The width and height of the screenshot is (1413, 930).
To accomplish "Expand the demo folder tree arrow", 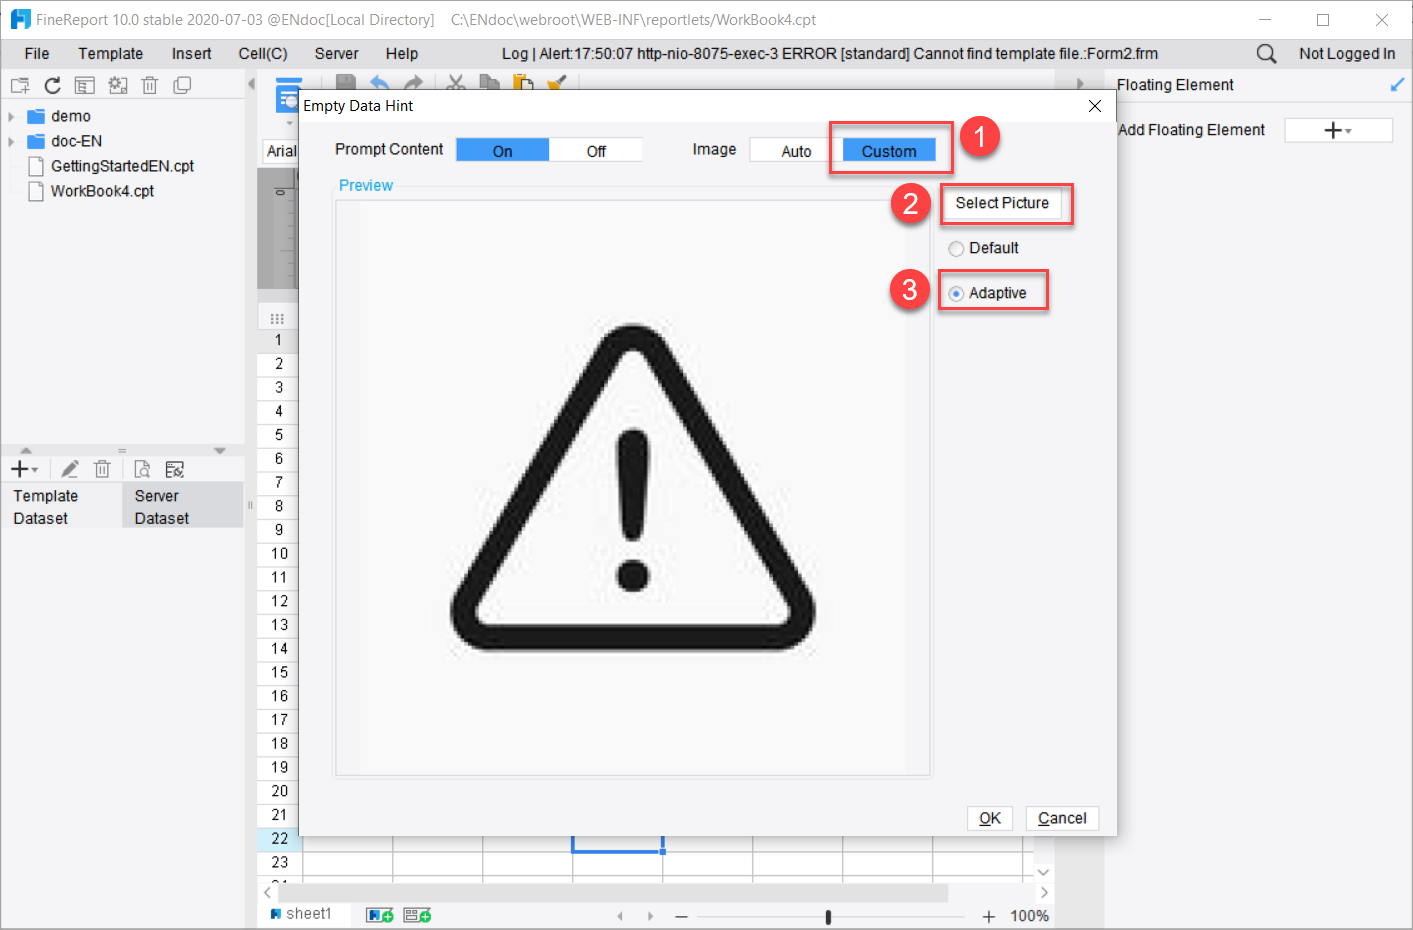I will point(11,117).
